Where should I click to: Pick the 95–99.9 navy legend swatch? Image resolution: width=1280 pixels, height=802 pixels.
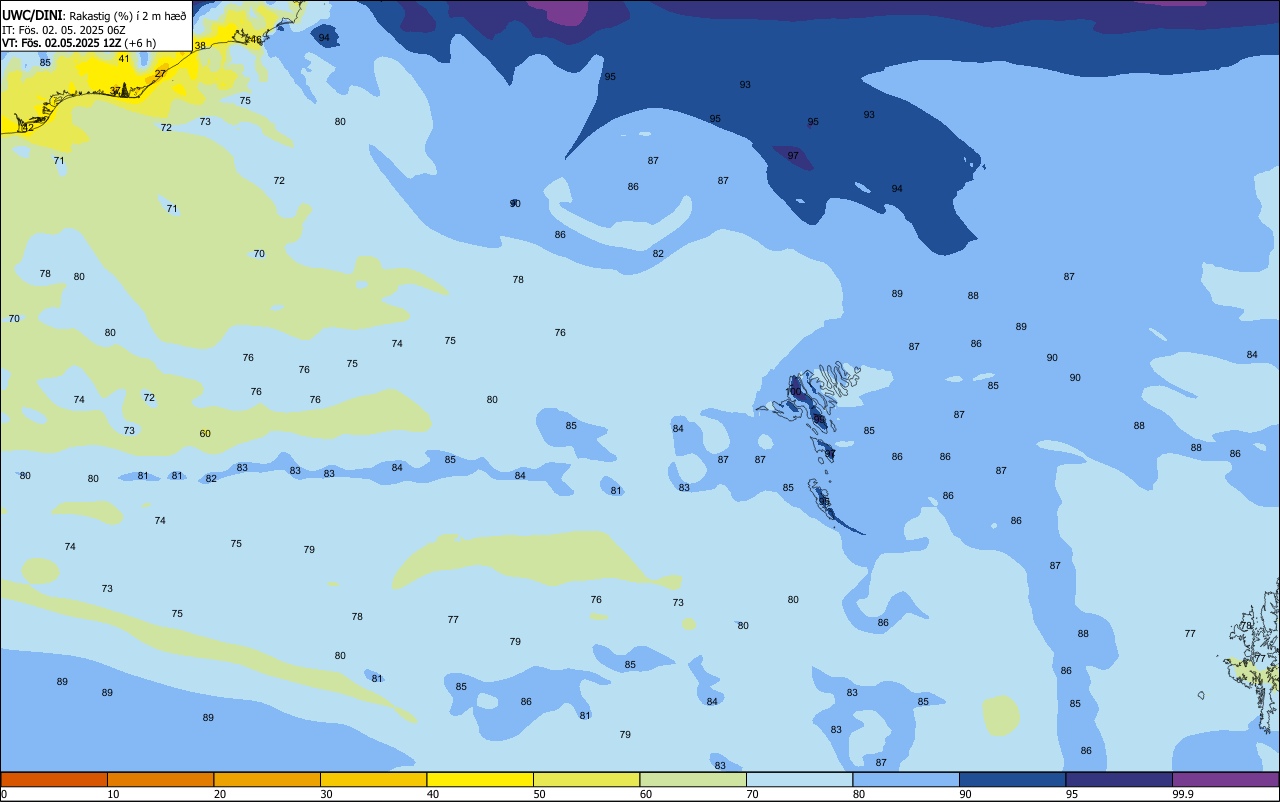coord(1119,779)
